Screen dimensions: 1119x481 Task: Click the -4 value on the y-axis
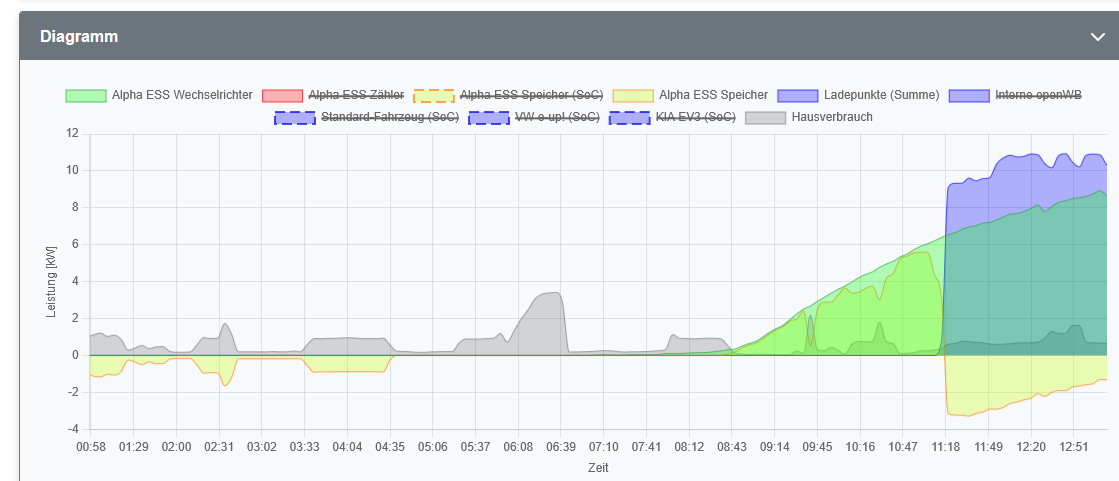73,430
